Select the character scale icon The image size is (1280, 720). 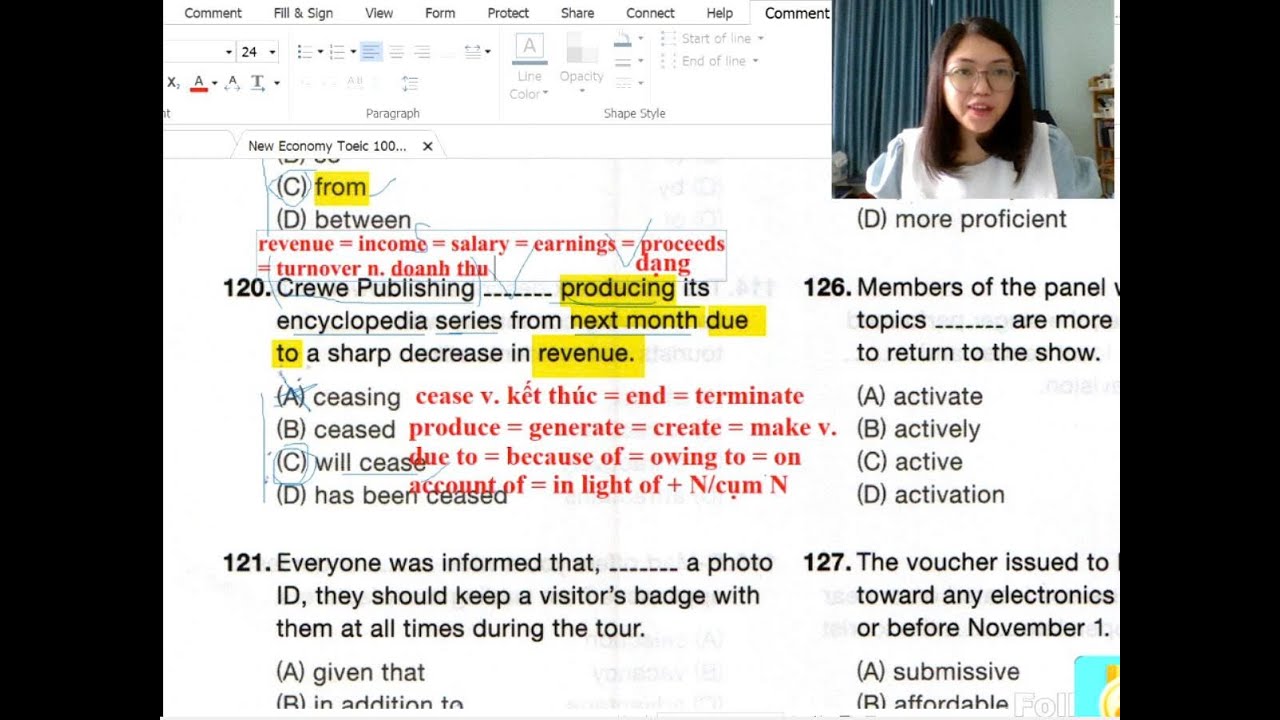[x=233, y=82]
